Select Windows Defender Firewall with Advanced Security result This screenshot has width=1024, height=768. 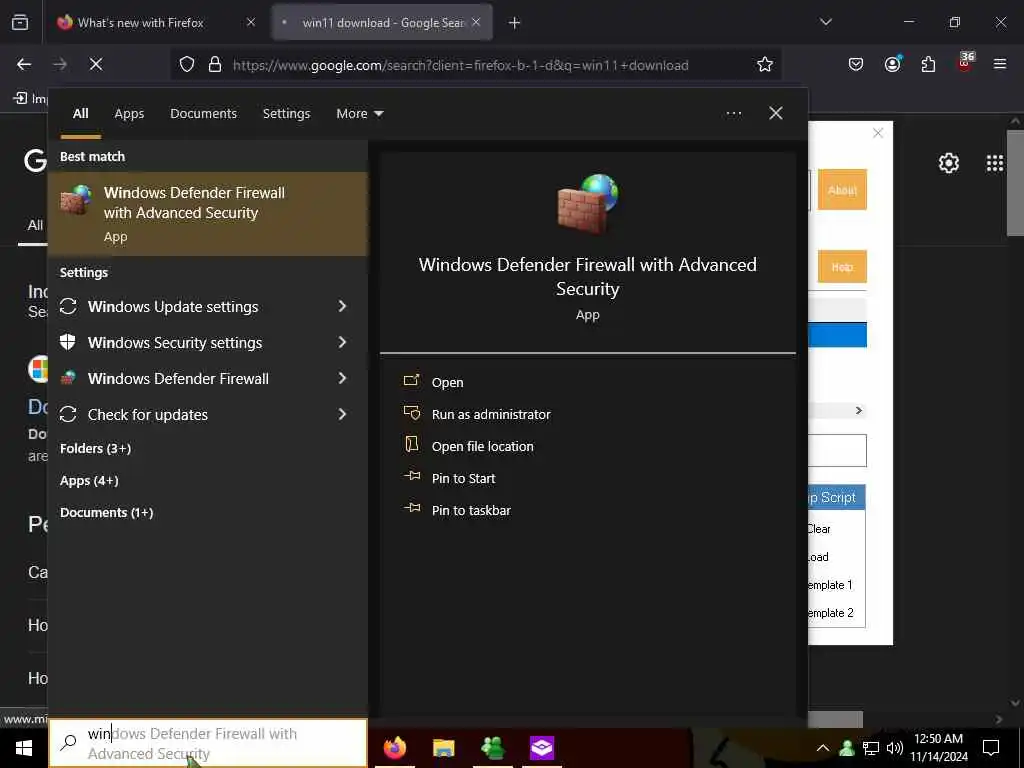[208, 214]
